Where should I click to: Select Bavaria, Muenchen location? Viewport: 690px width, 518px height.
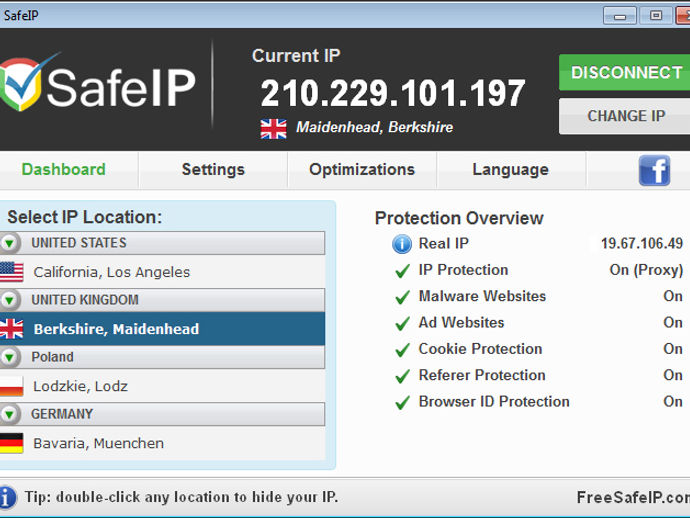tap(162, 443)
